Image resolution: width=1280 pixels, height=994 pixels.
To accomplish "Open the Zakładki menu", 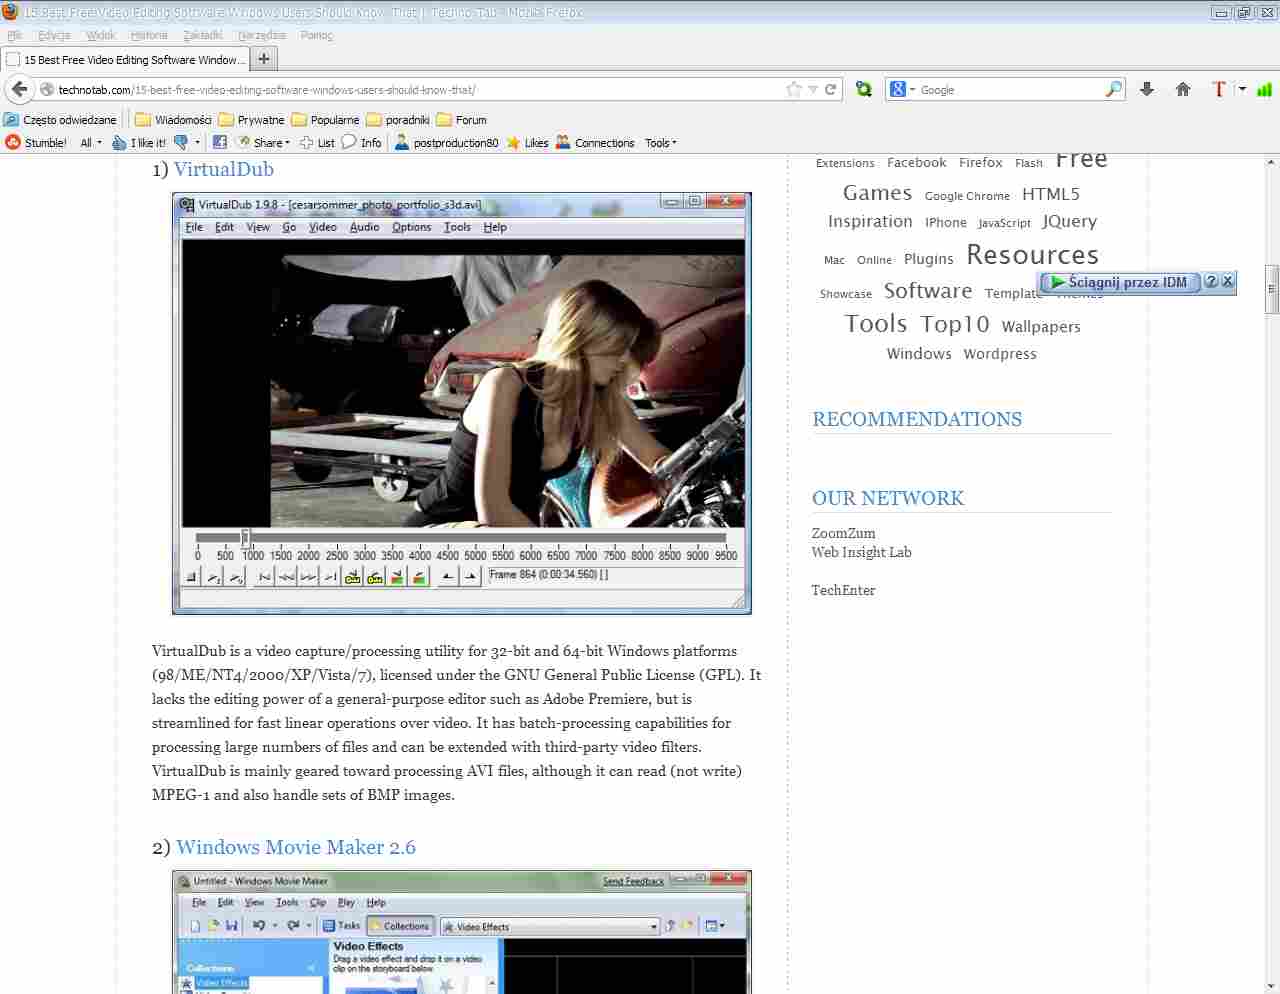I will [x=203, y=35].
